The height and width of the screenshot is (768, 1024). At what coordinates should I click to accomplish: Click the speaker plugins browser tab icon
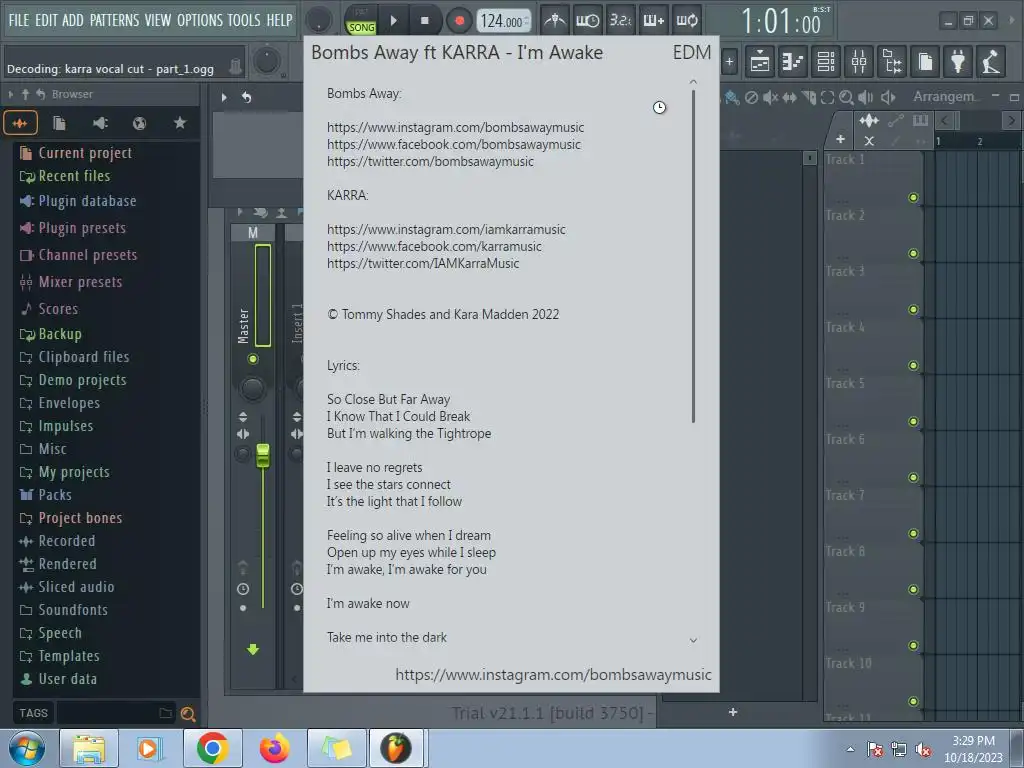click(x=100, y=123)
